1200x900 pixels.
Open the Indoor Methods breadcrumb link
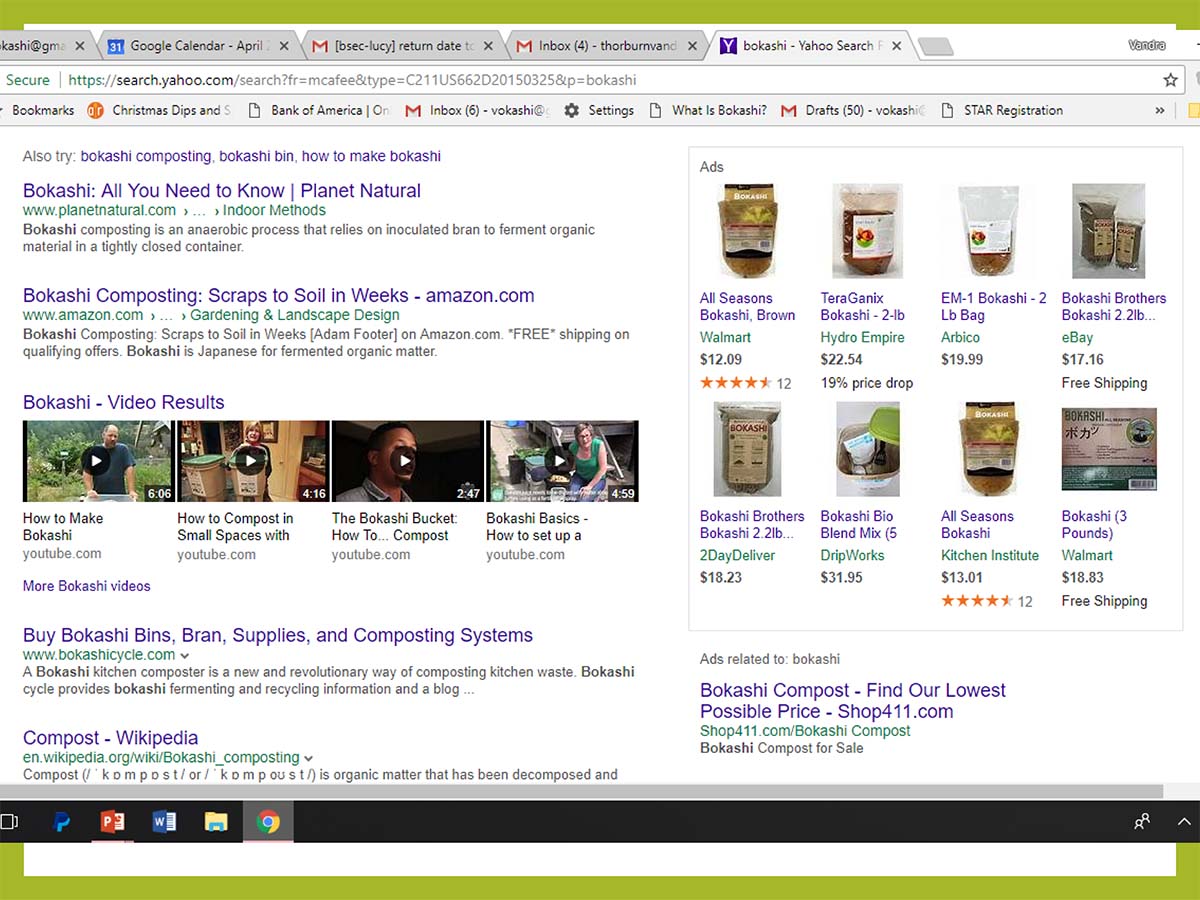pyautogui.click(x=274, y=210)
